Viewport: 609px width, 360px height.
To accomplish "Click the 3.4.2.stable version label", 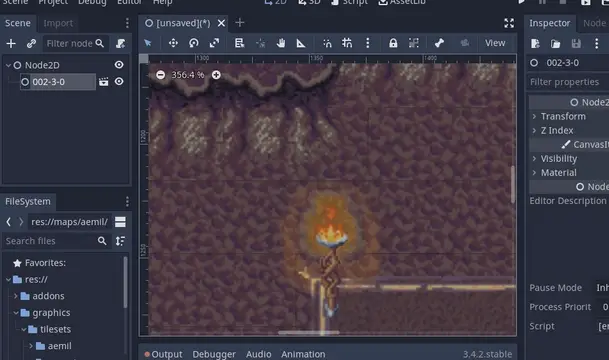I will pyautogui.click(x=487, y=354).
